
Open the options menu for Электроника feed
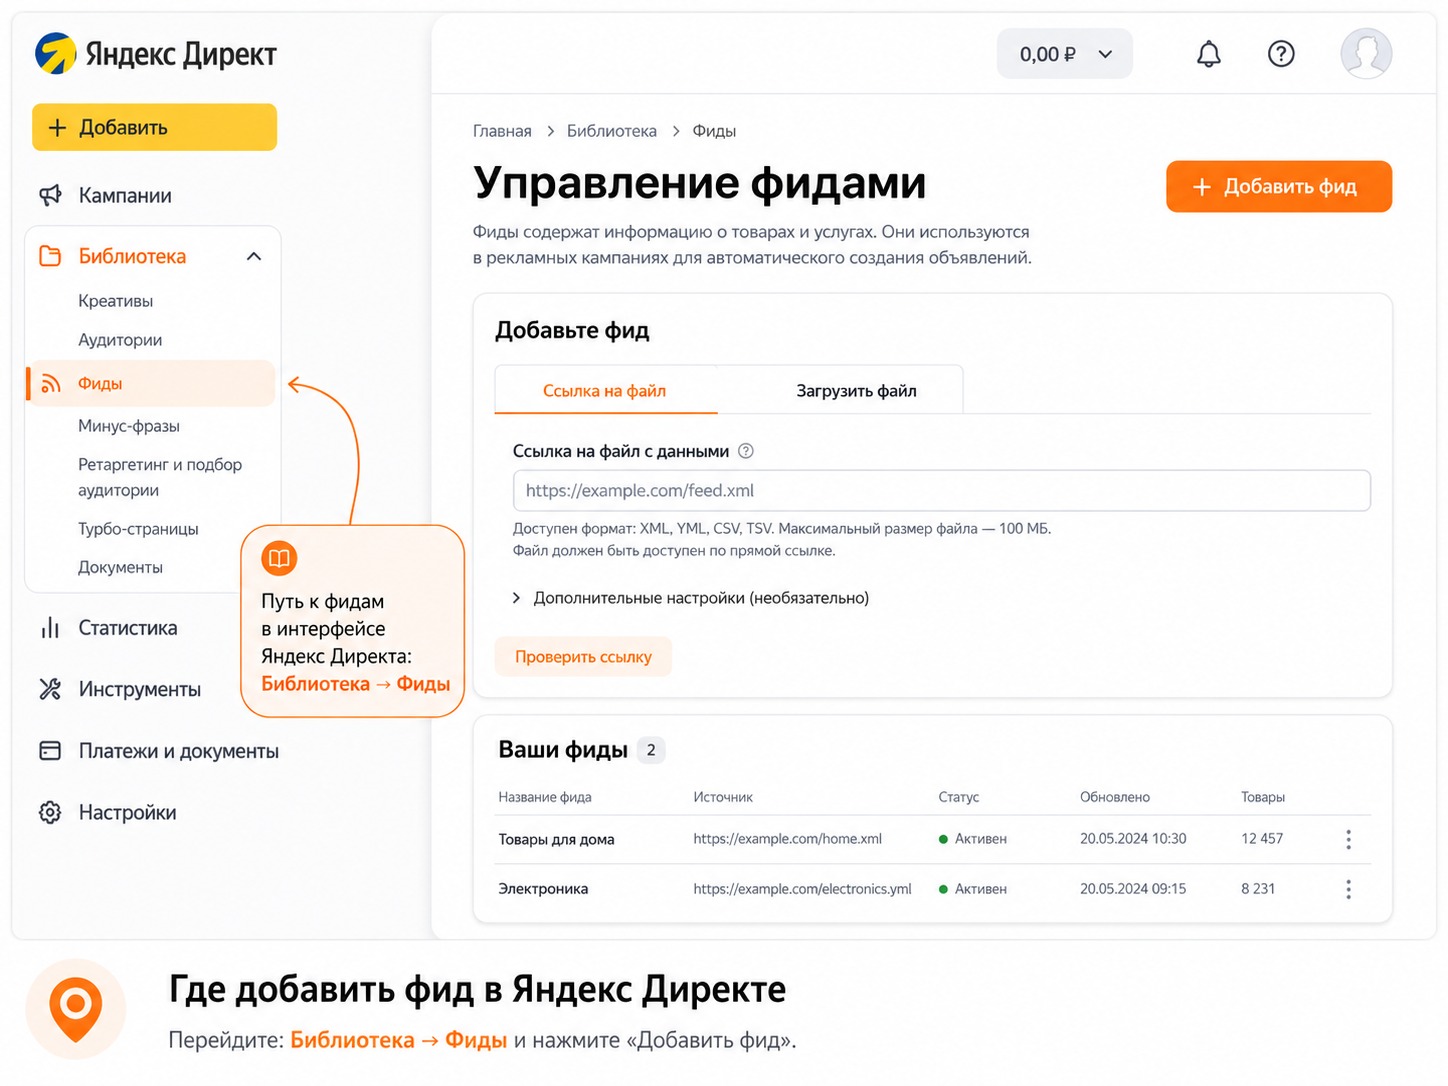click(1348, 889)
